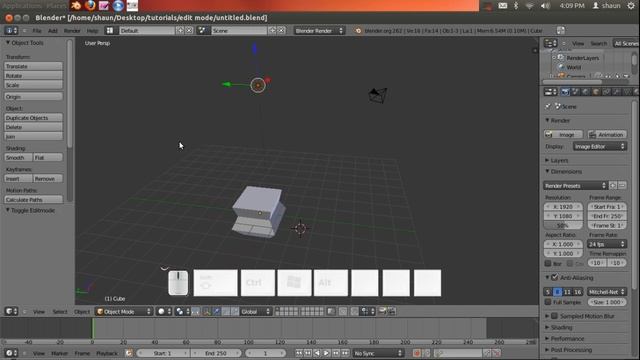The width and height of the screenshot is (640, 360).
Task: Open the Render Presets dropdown
Action: click(x=576, y=186)
